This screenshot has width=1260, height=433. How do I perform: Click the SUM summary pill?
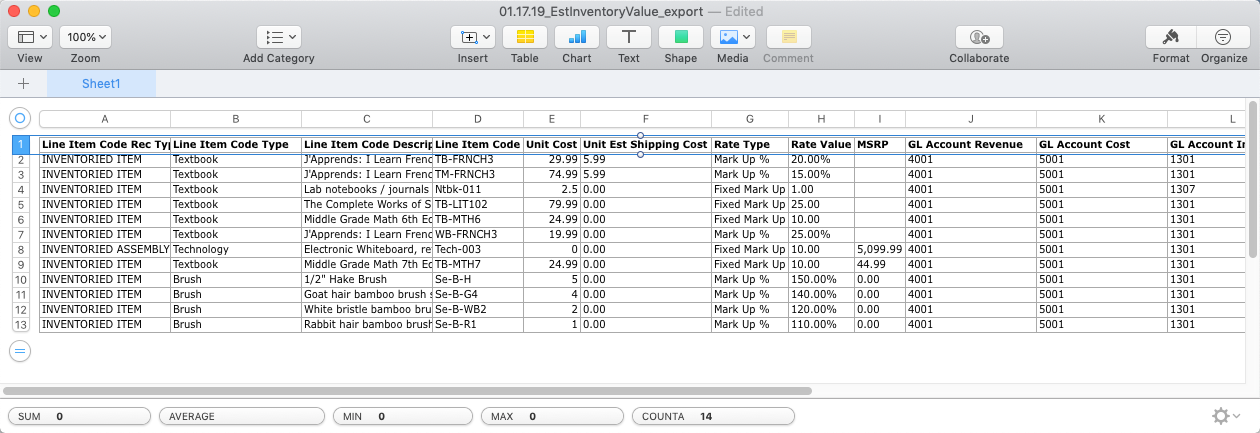click(78, 416)
